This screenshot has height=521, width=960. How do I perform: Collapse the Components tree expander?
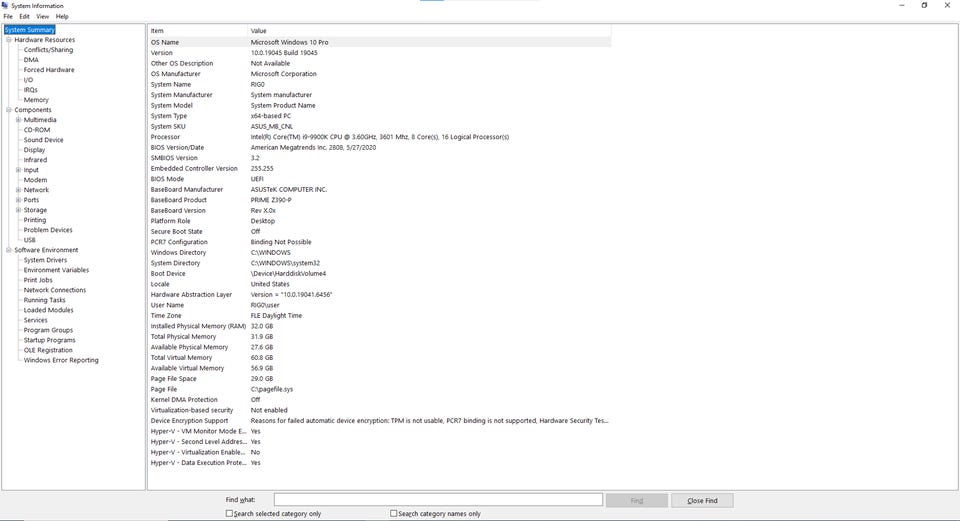9,110
